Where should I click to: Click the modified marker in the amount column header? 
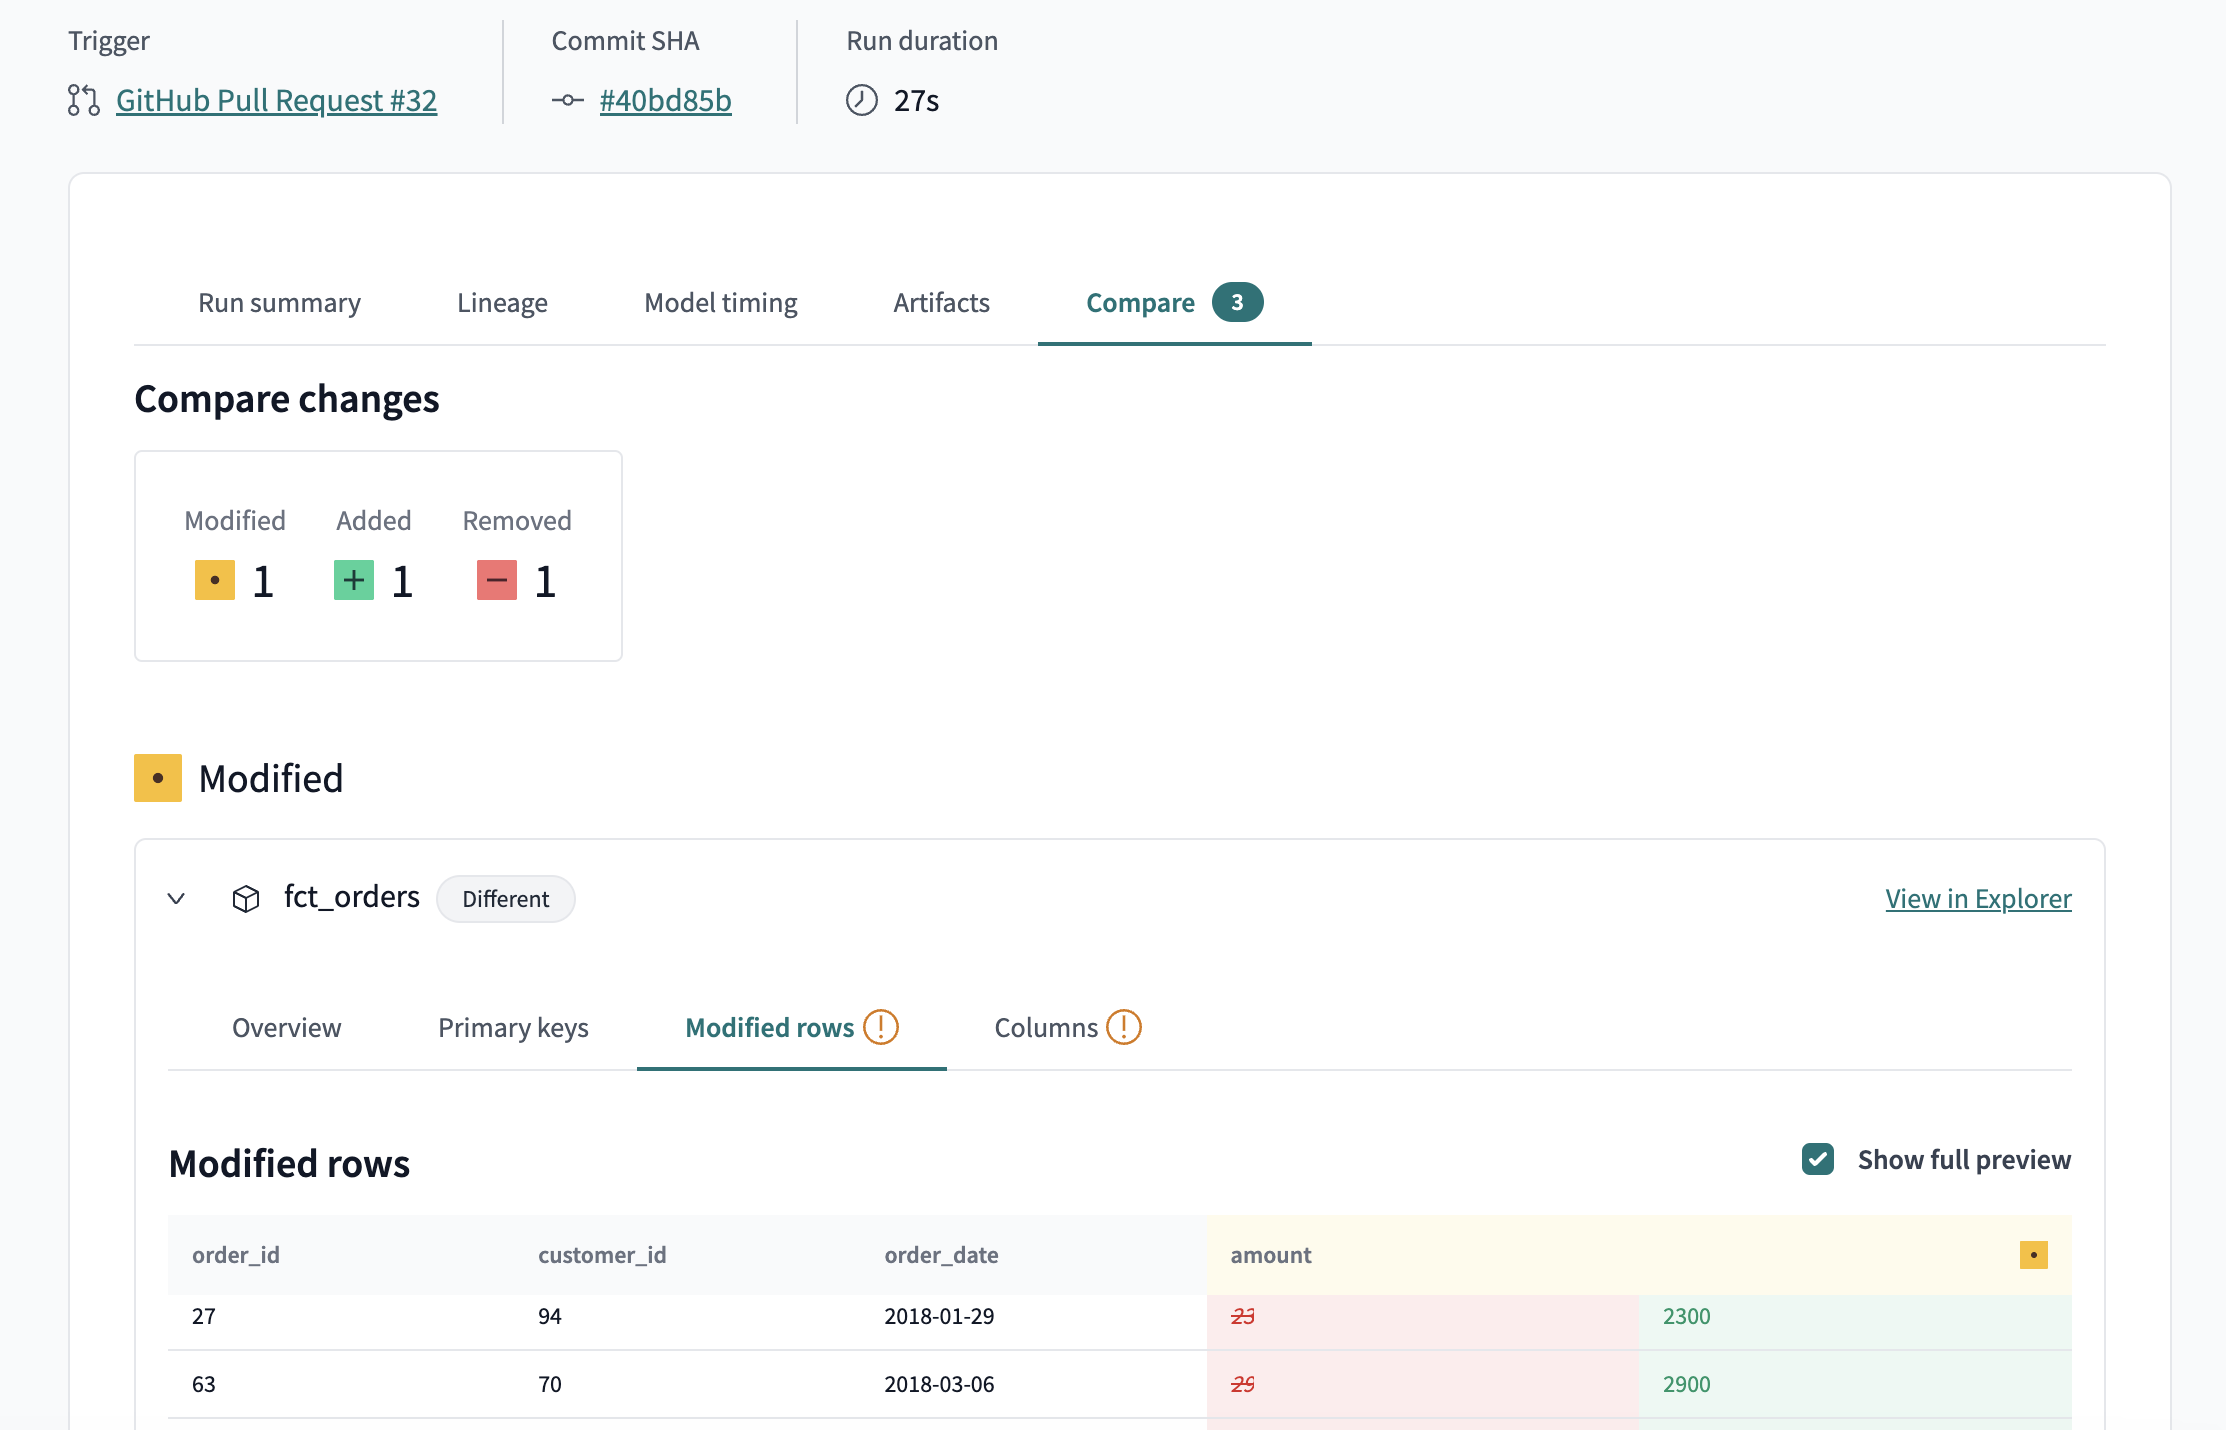pos(2034,1254)
